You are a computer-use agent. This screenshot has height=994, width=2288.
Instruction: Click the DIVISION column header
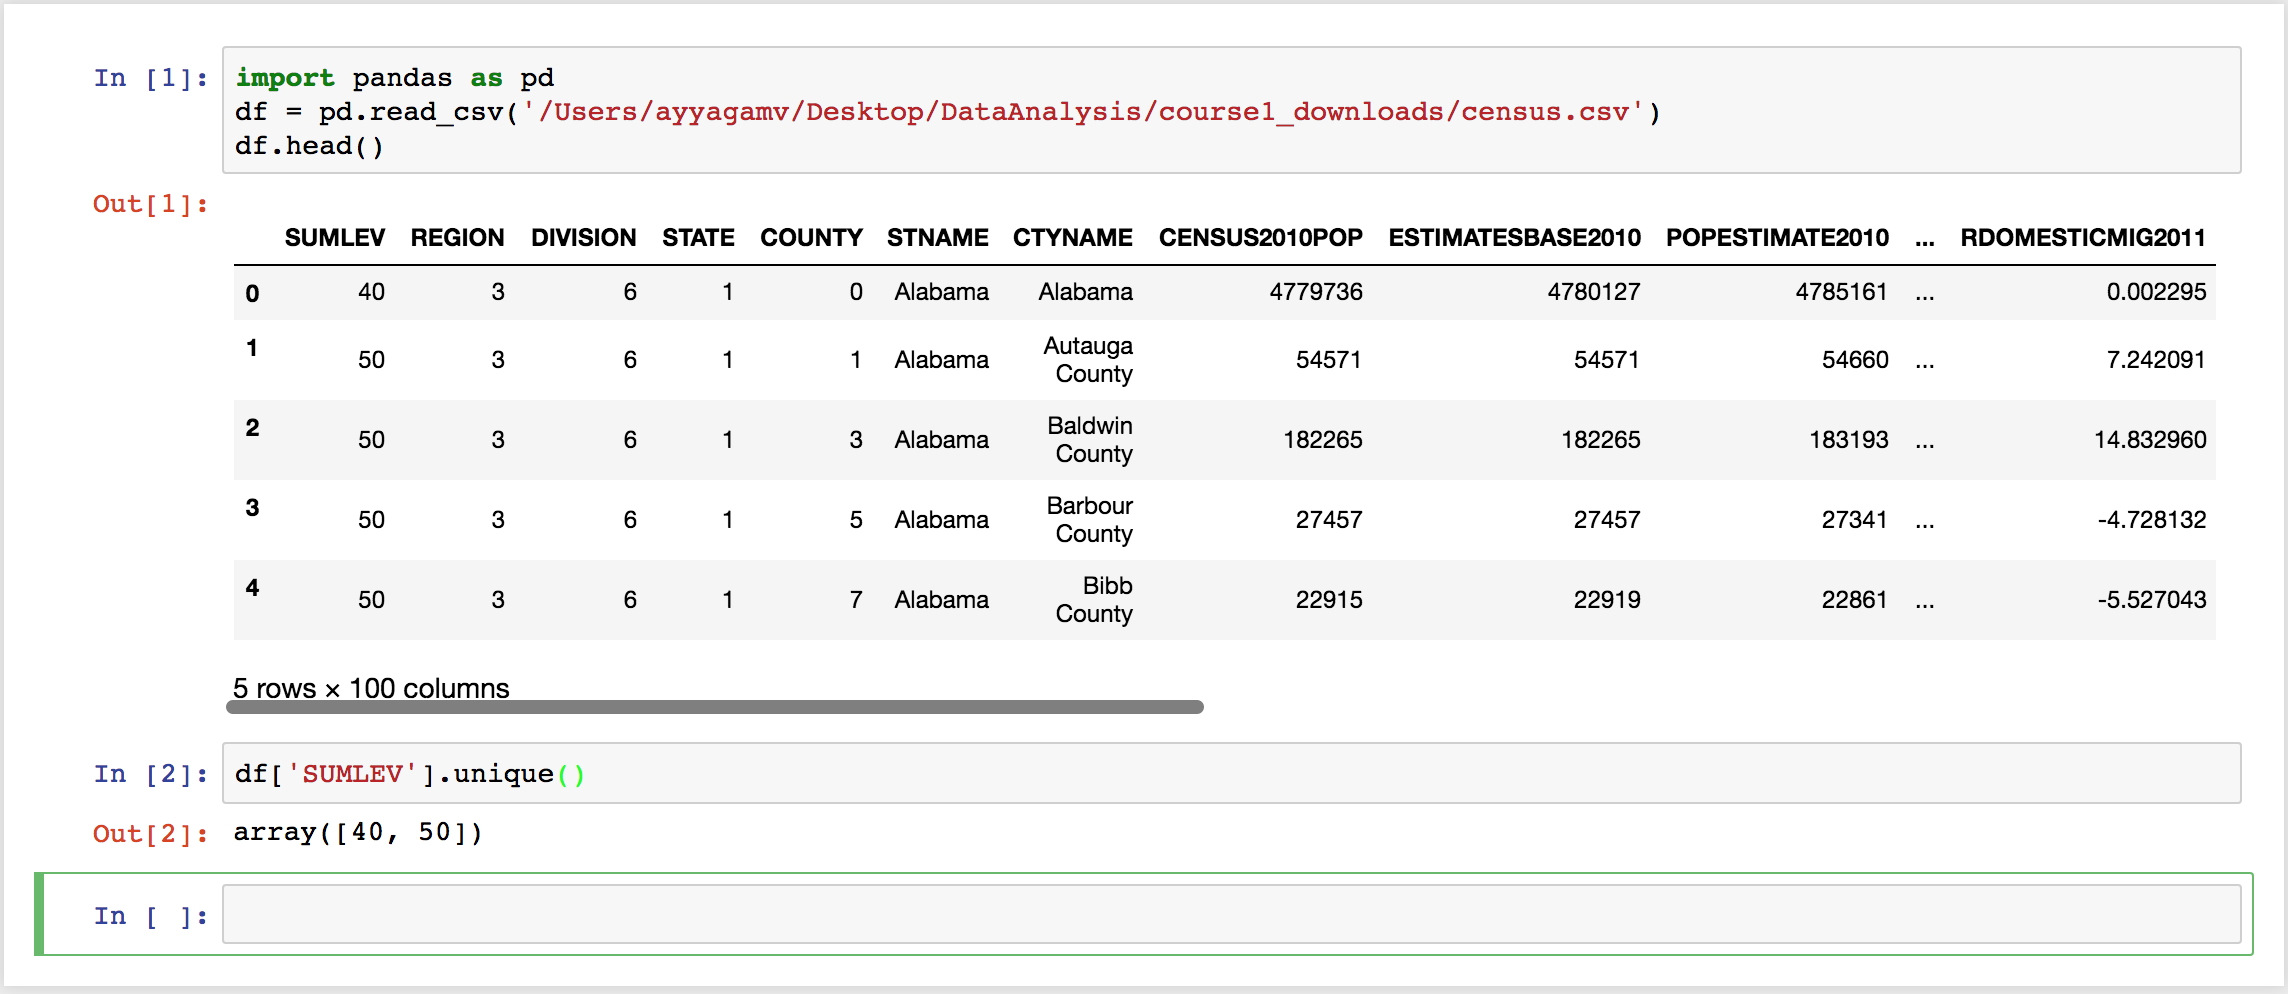[583, 237]
